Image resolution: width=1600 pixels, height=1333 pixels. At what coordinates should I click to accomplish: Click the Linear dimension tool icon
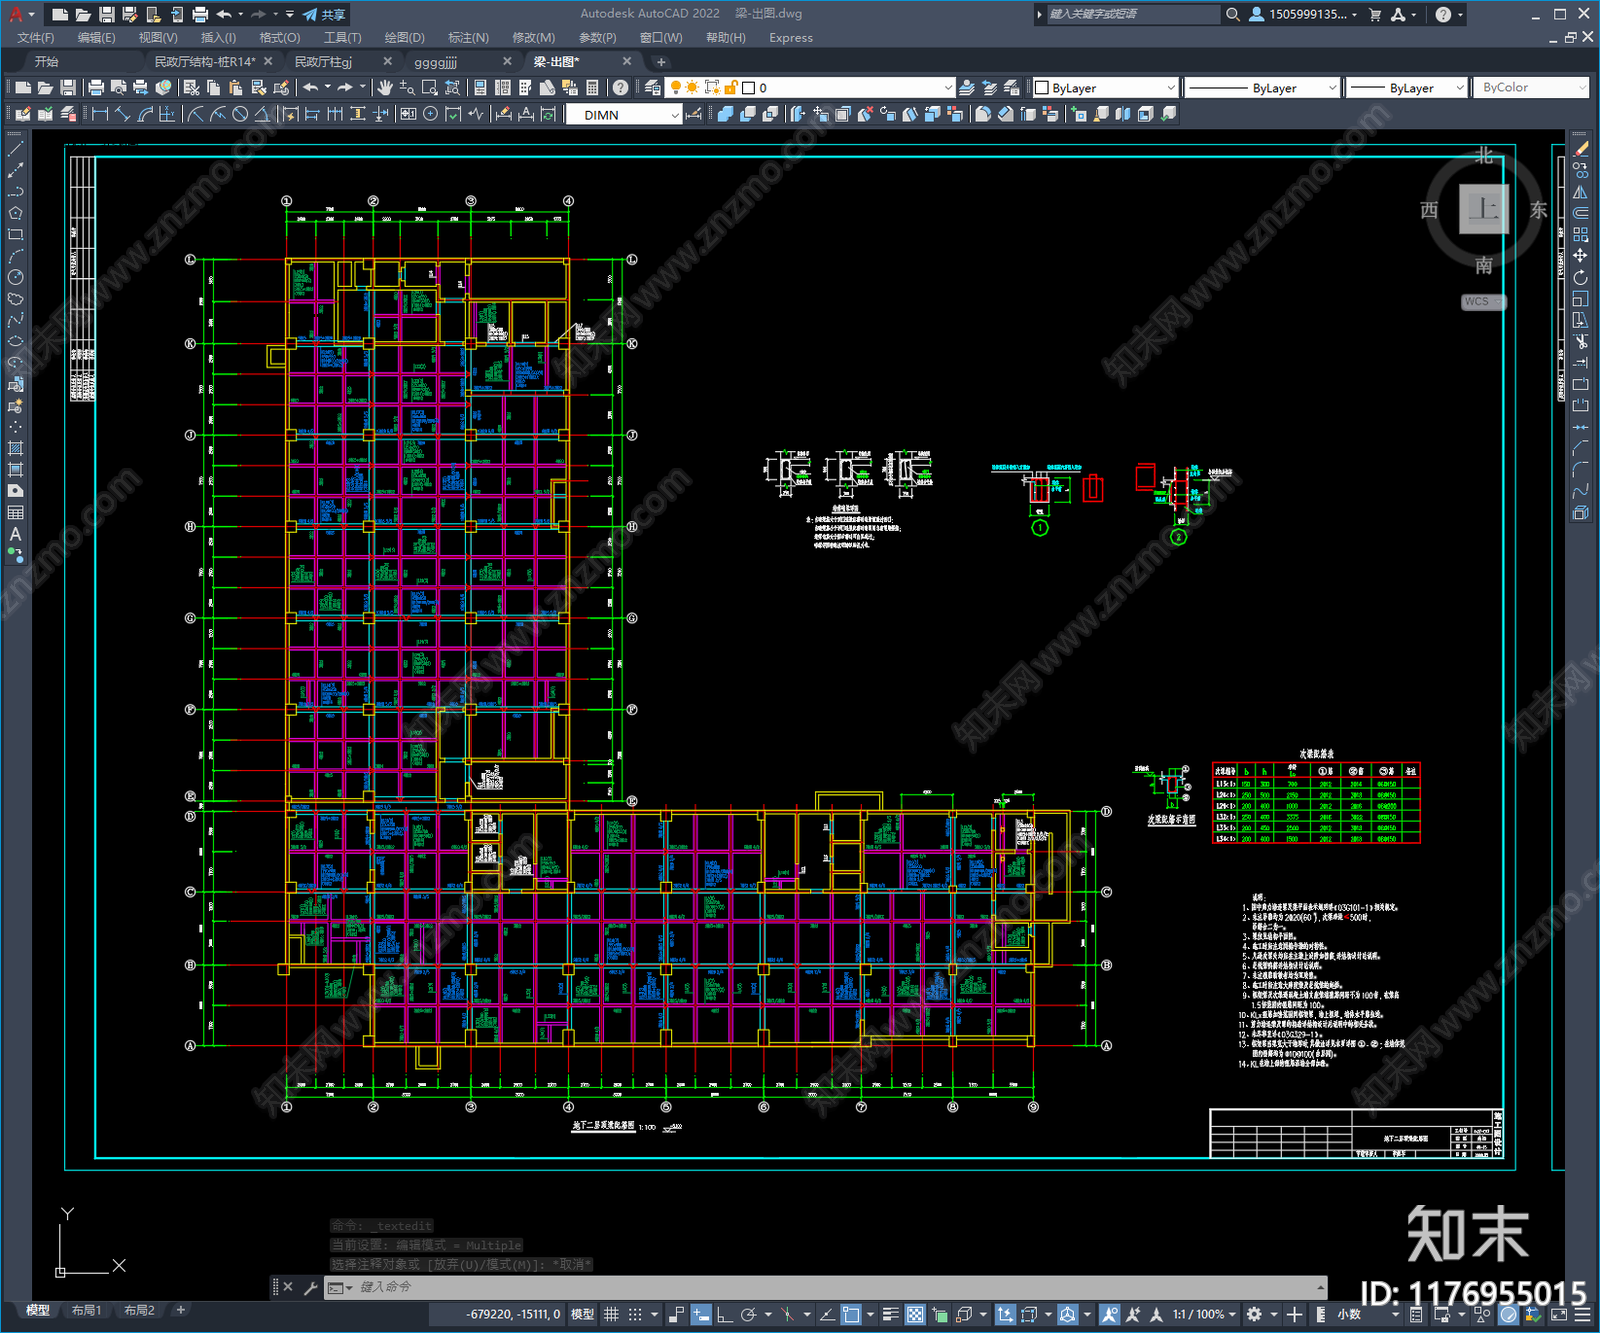(x=100, y=114)
